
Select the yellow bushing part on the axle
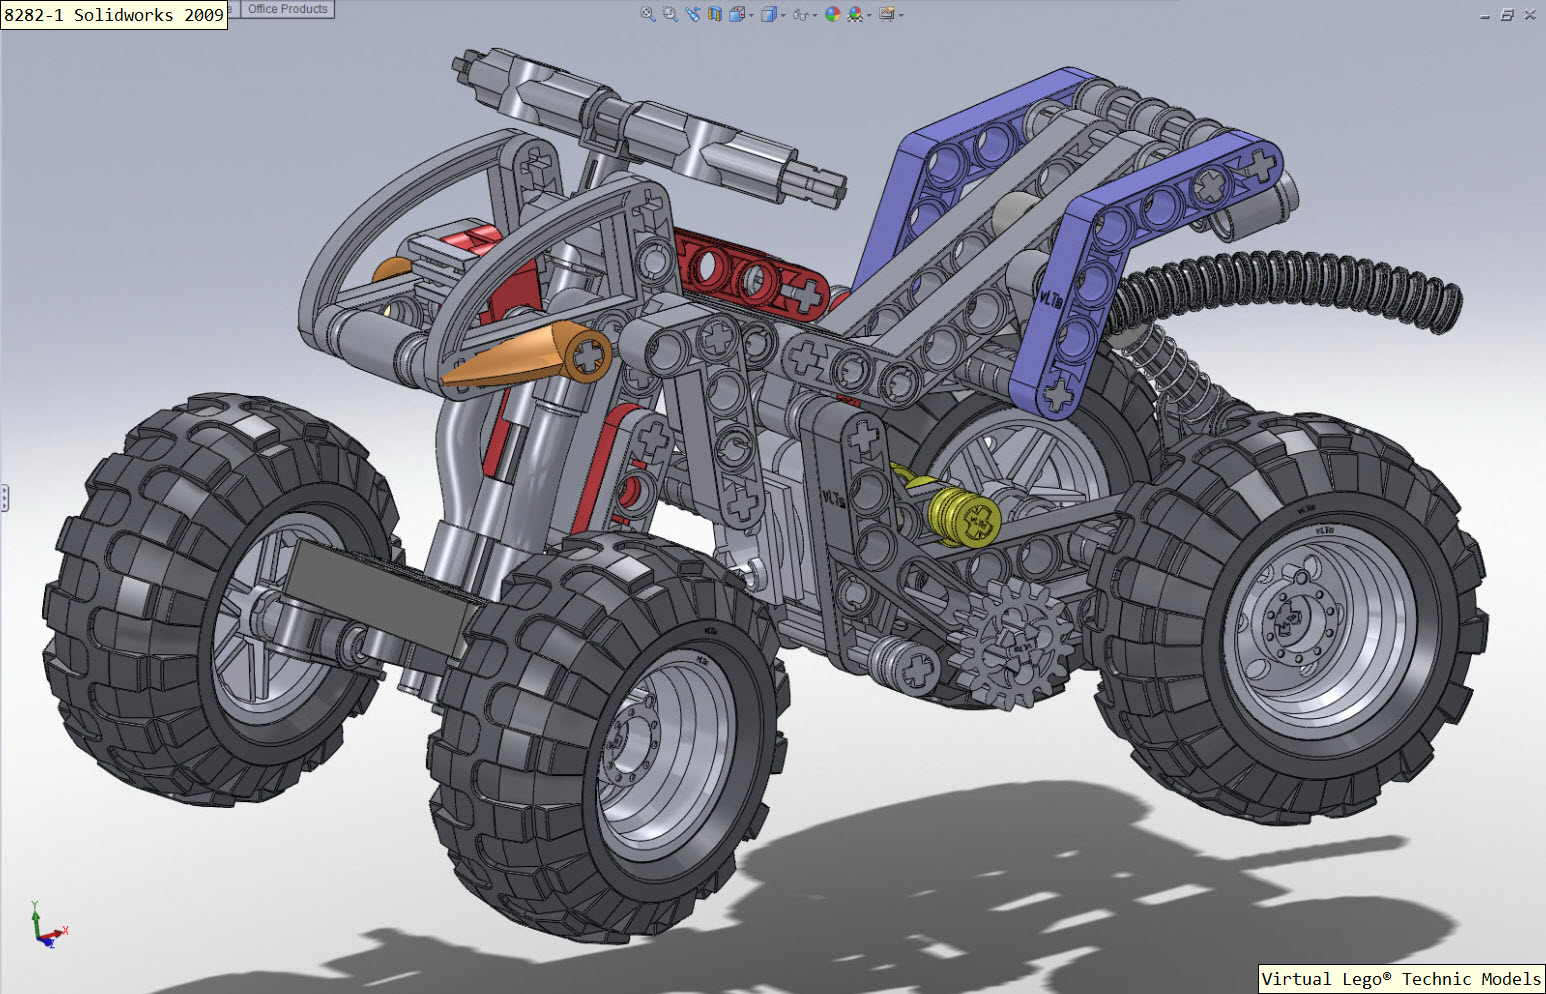click(964, 515)
